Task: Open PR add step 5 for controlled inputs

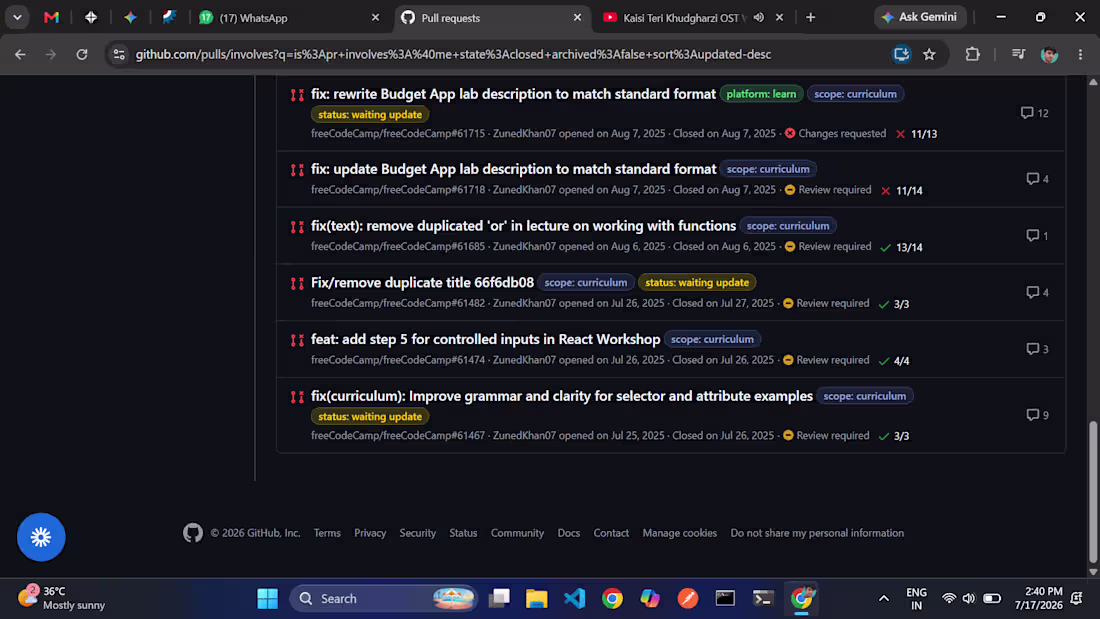Action: coord(485,339)
